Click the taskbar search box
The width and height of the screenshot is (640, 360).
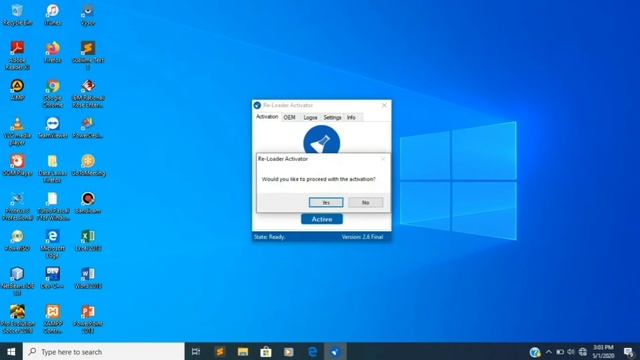(104, 351)
